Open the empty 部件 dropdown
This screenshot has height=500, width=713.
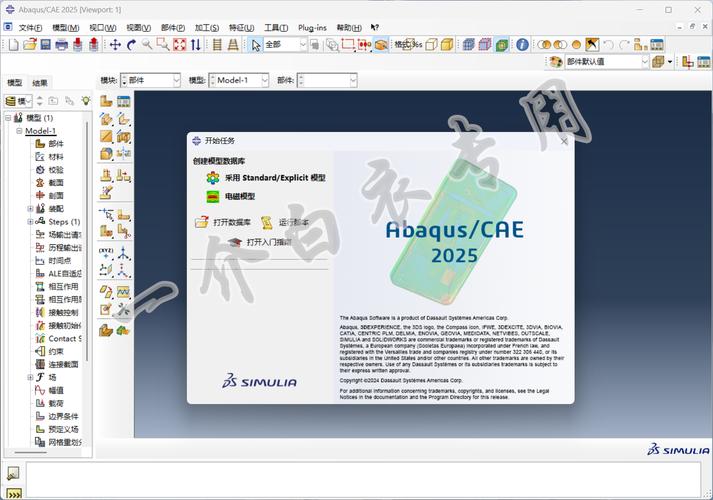tap(327, 80)
